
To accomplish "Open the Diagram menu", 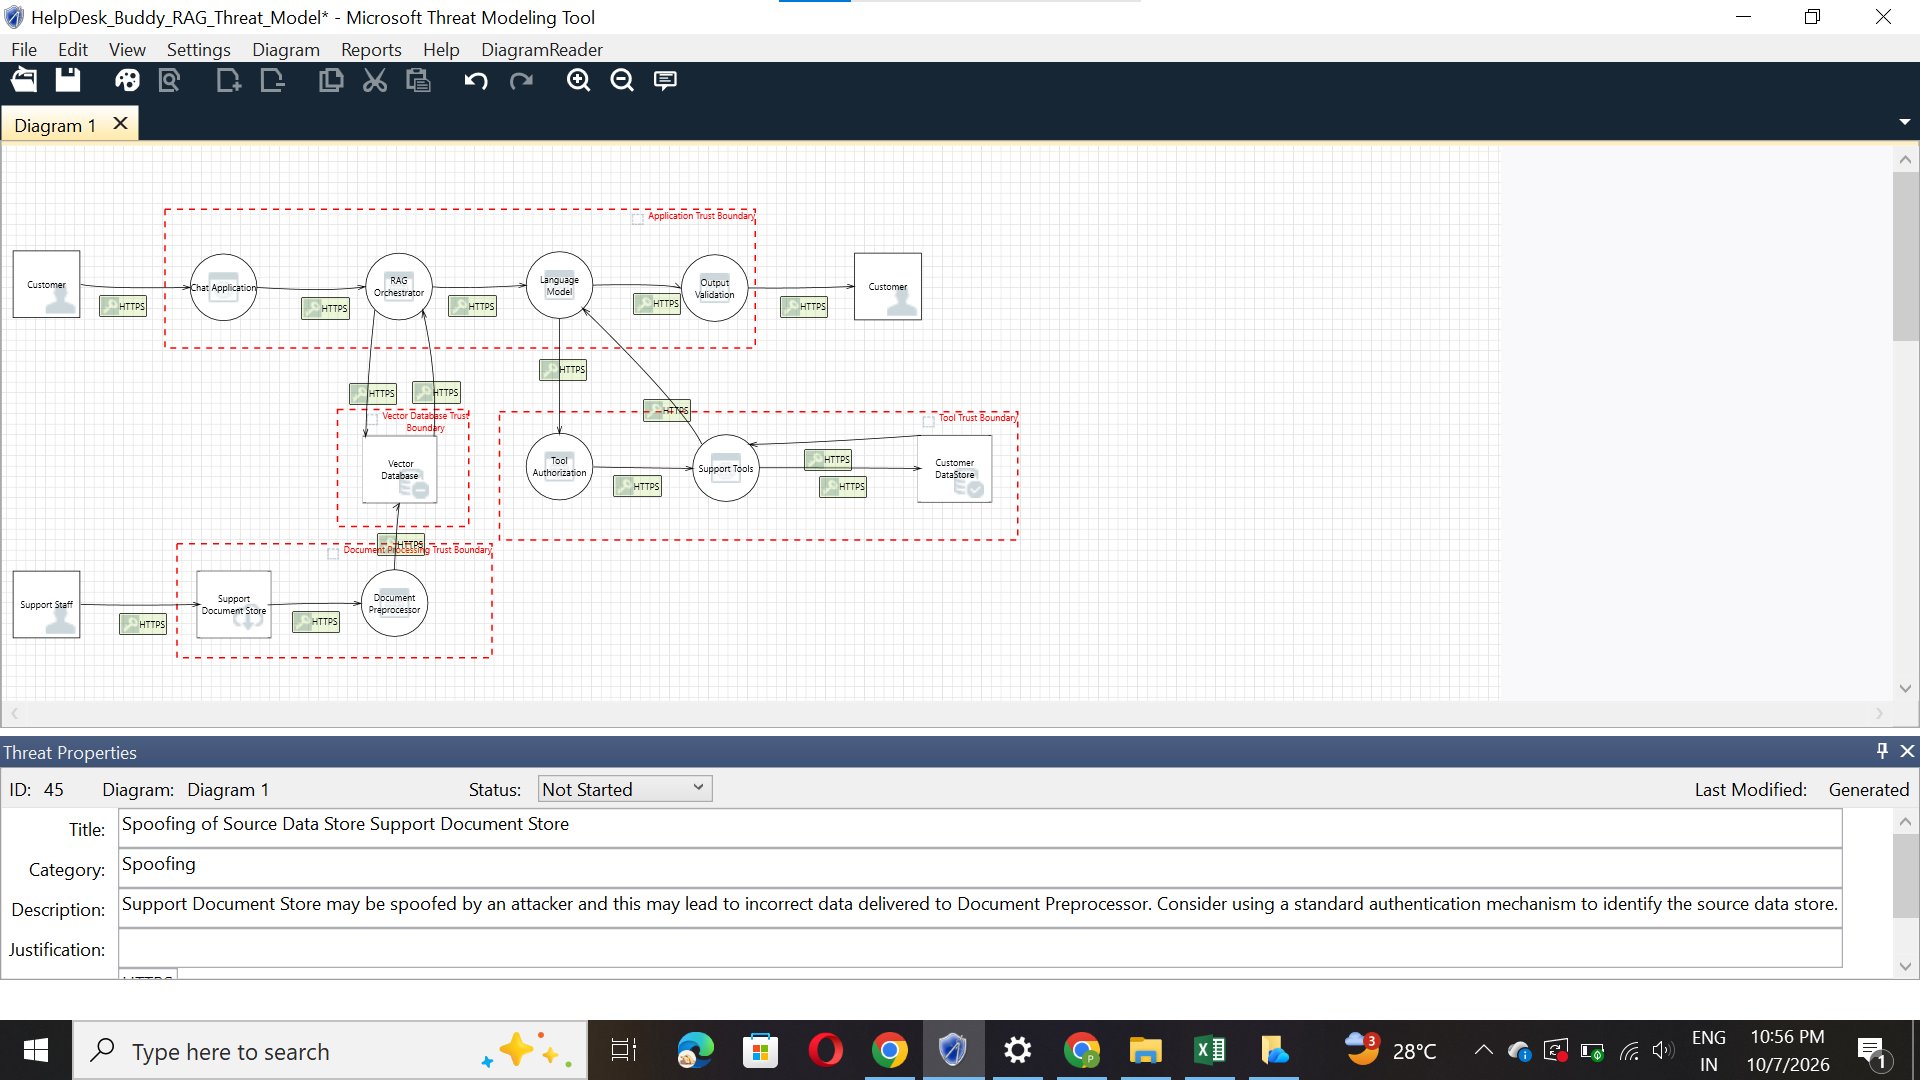I will pos(286,49).
